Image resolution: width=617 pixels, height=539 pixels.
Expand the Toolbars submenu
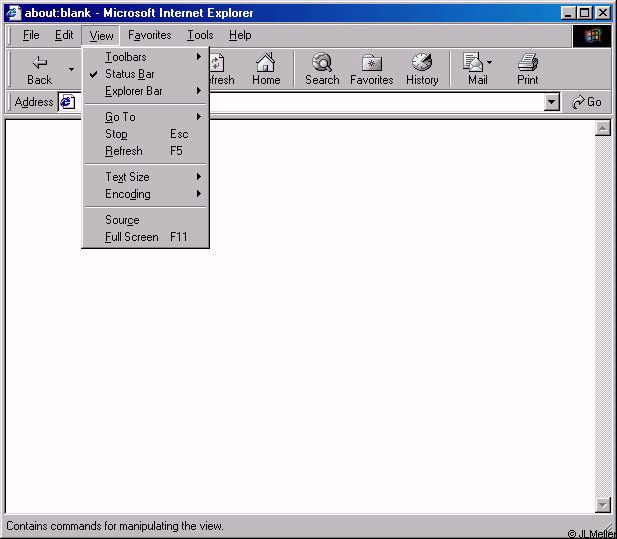click(x=126, y=57)
